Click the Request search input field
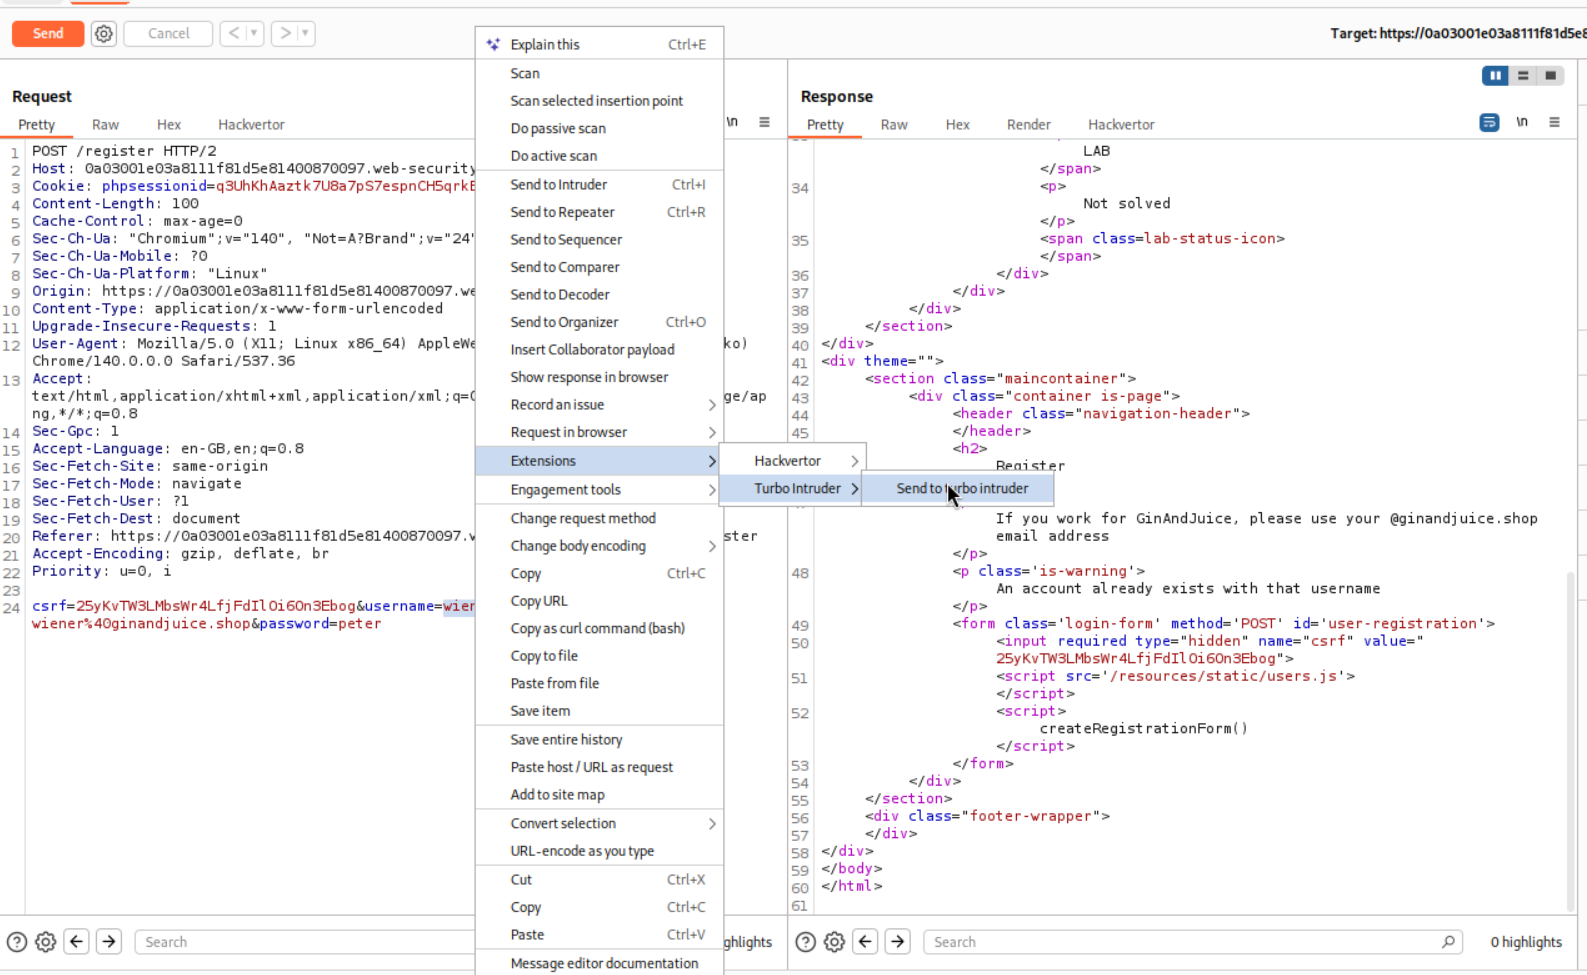1587x975 pixels. pos(300,942)
